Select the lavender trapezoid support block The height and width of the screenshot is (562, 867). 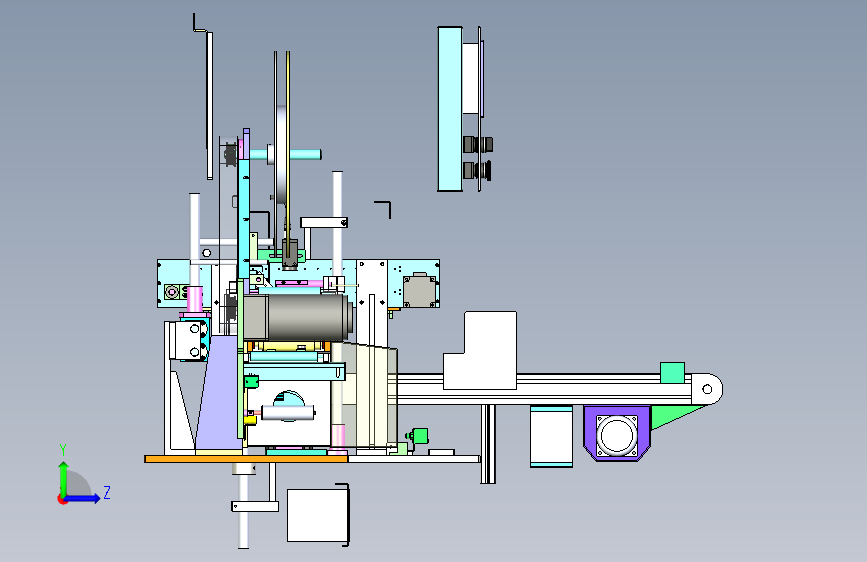point(220,393)
